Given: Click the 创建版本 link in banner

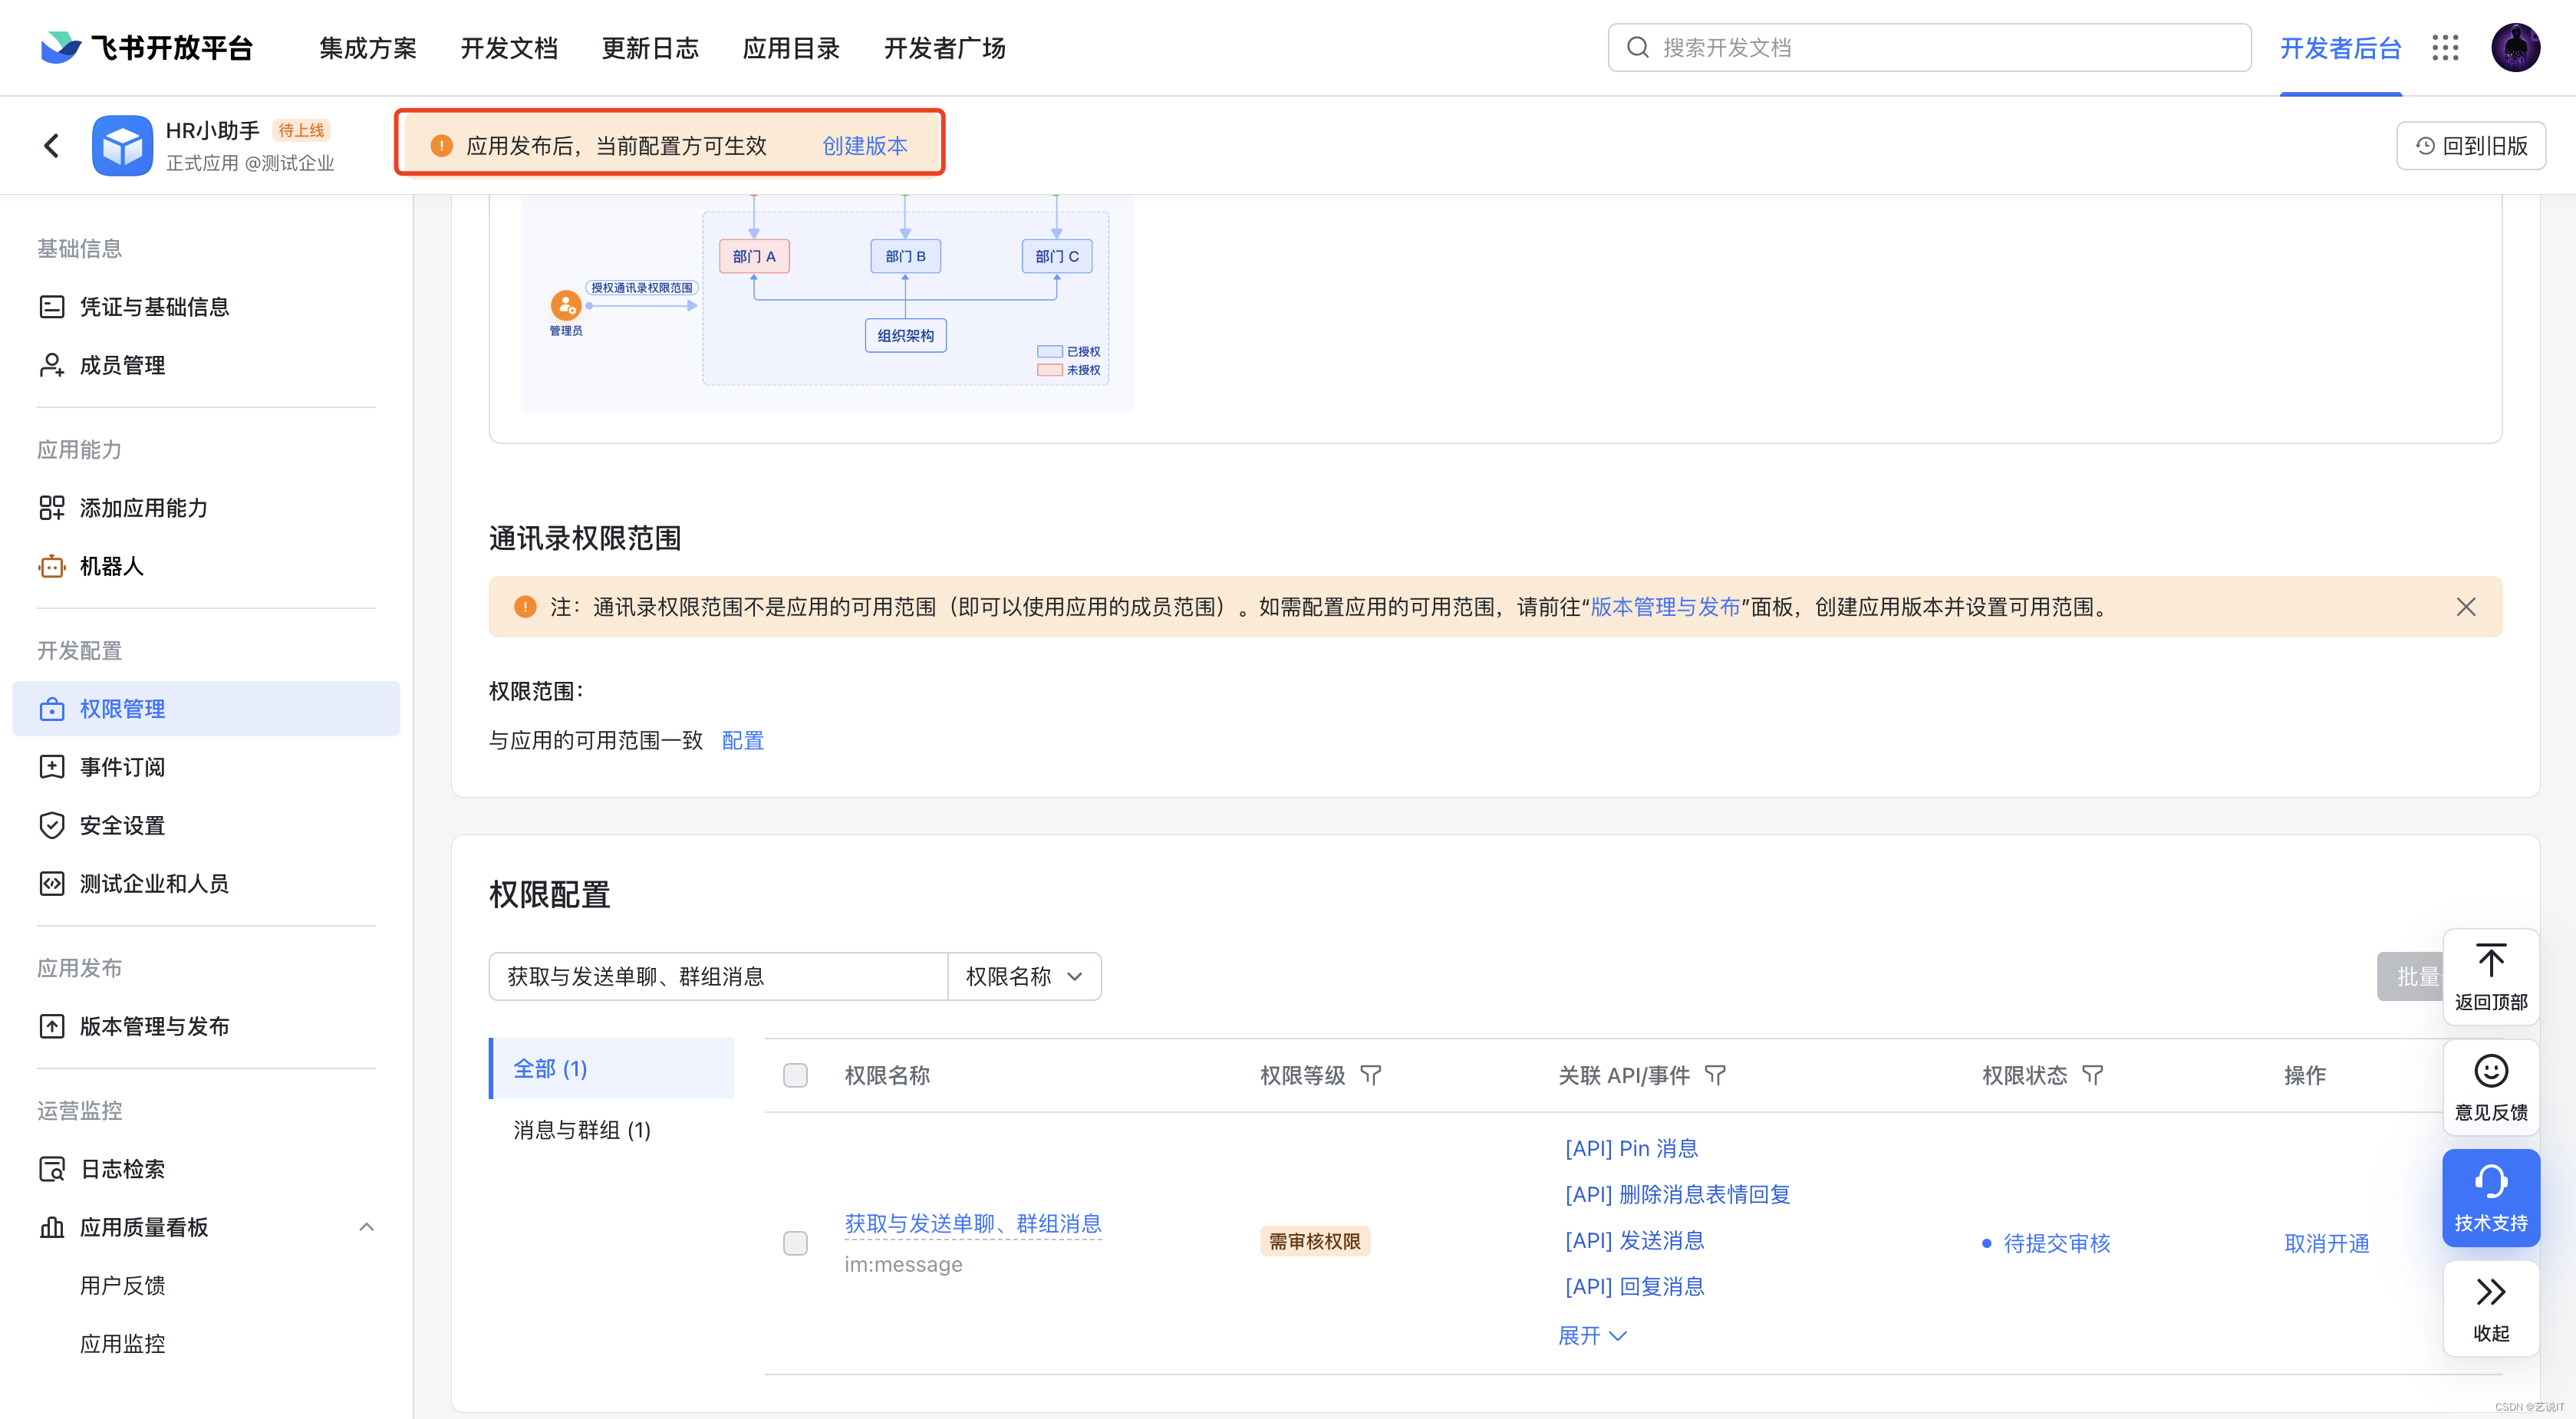Looking at the screenshot, I should pos(865,146).
